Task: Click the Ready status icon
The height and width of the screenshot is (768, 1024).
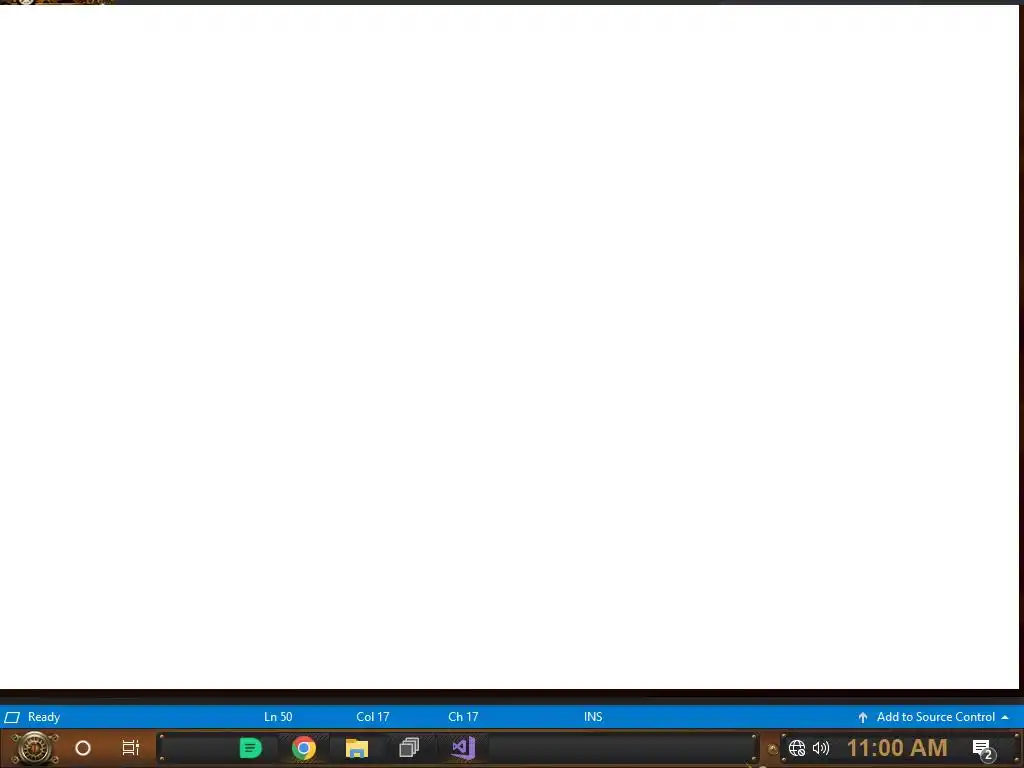Action: point(12,717)
